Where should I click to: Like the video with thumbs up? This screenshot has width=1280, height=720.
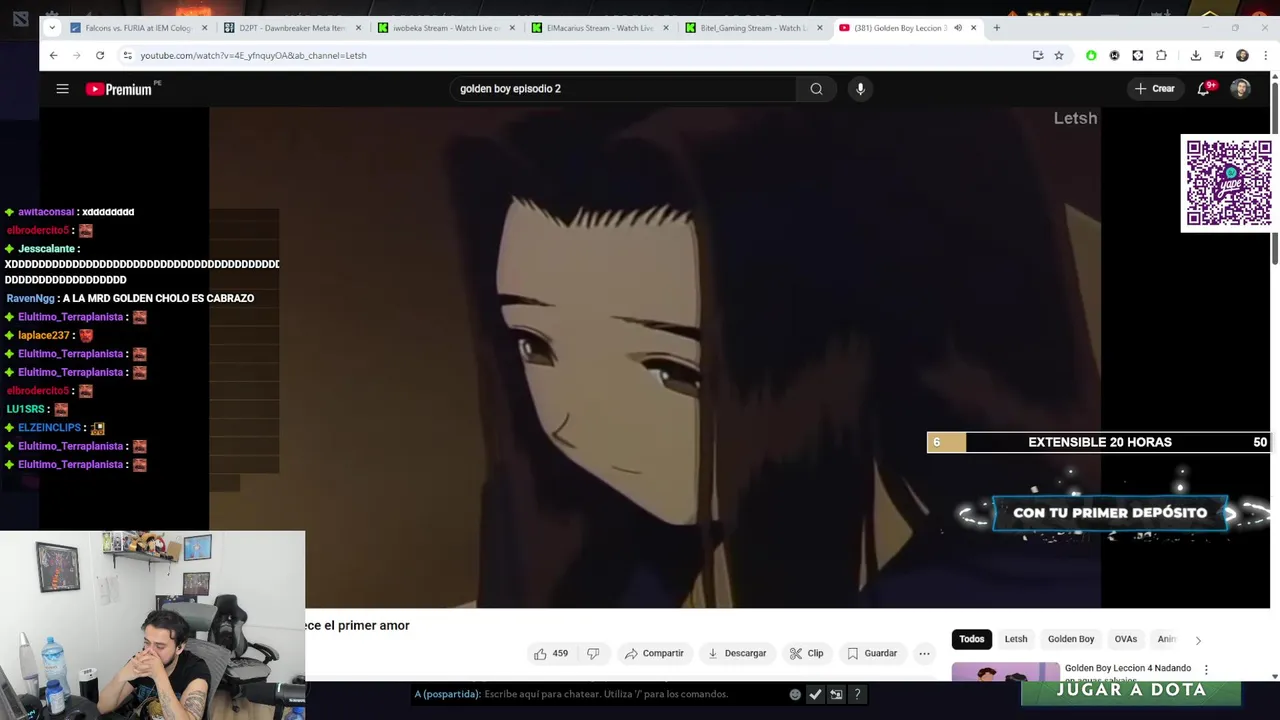[551, 653]
